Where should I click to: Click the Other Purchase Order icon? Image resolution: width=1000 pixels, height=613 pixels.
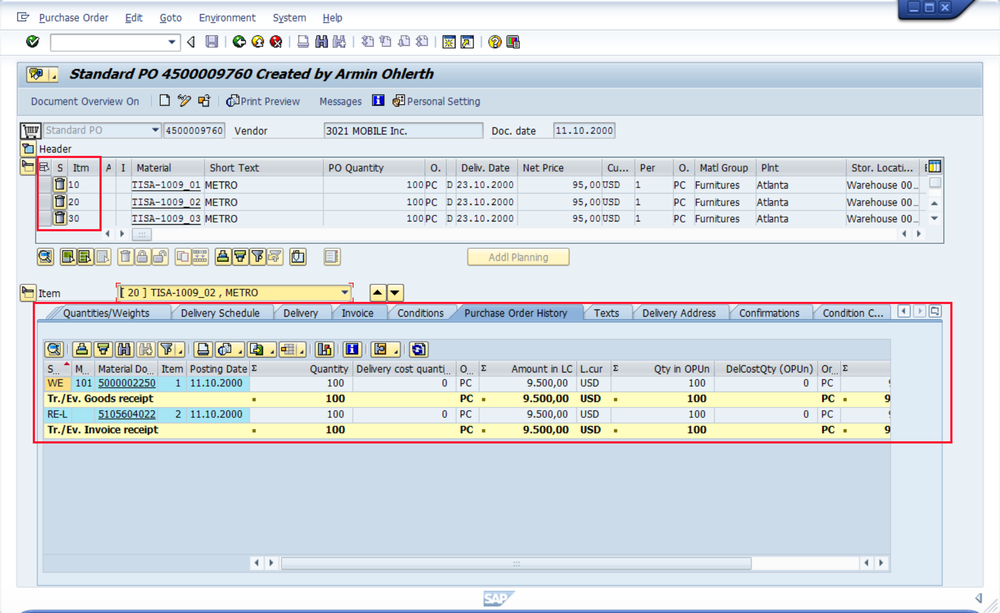pyautogui.click(x=204, y=100)
